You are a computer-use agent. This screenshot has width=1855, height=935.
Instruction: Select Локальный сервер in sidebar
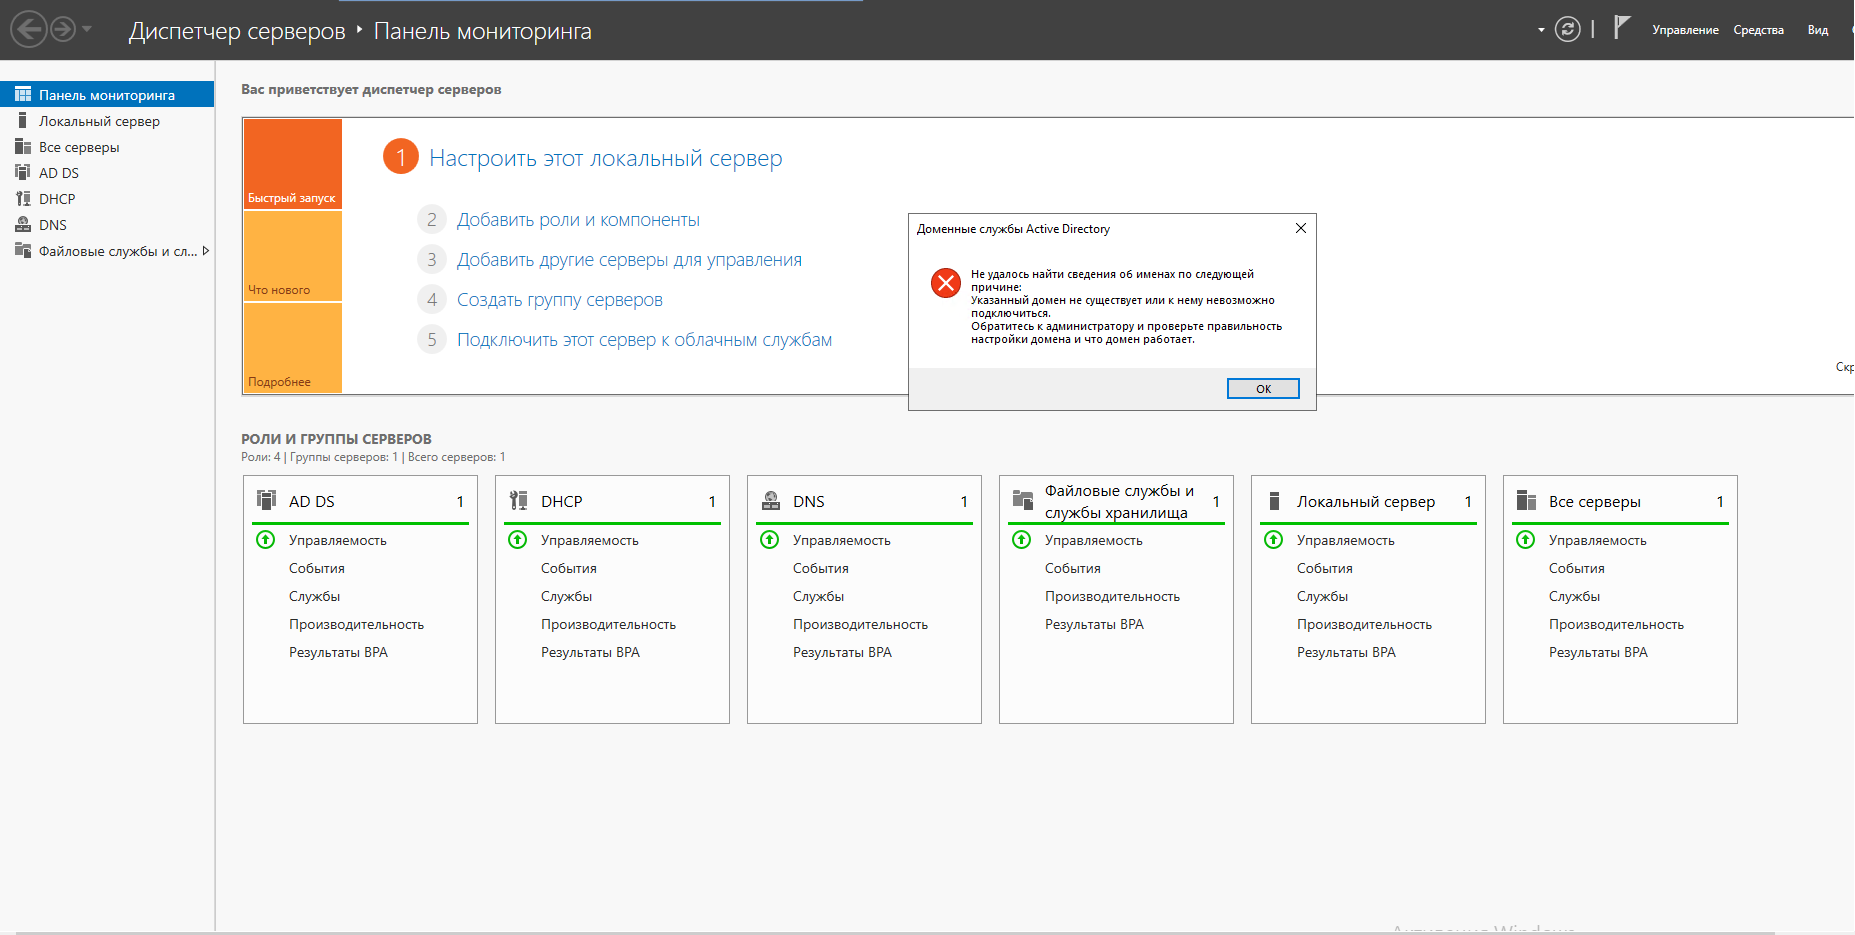[107, 121]
